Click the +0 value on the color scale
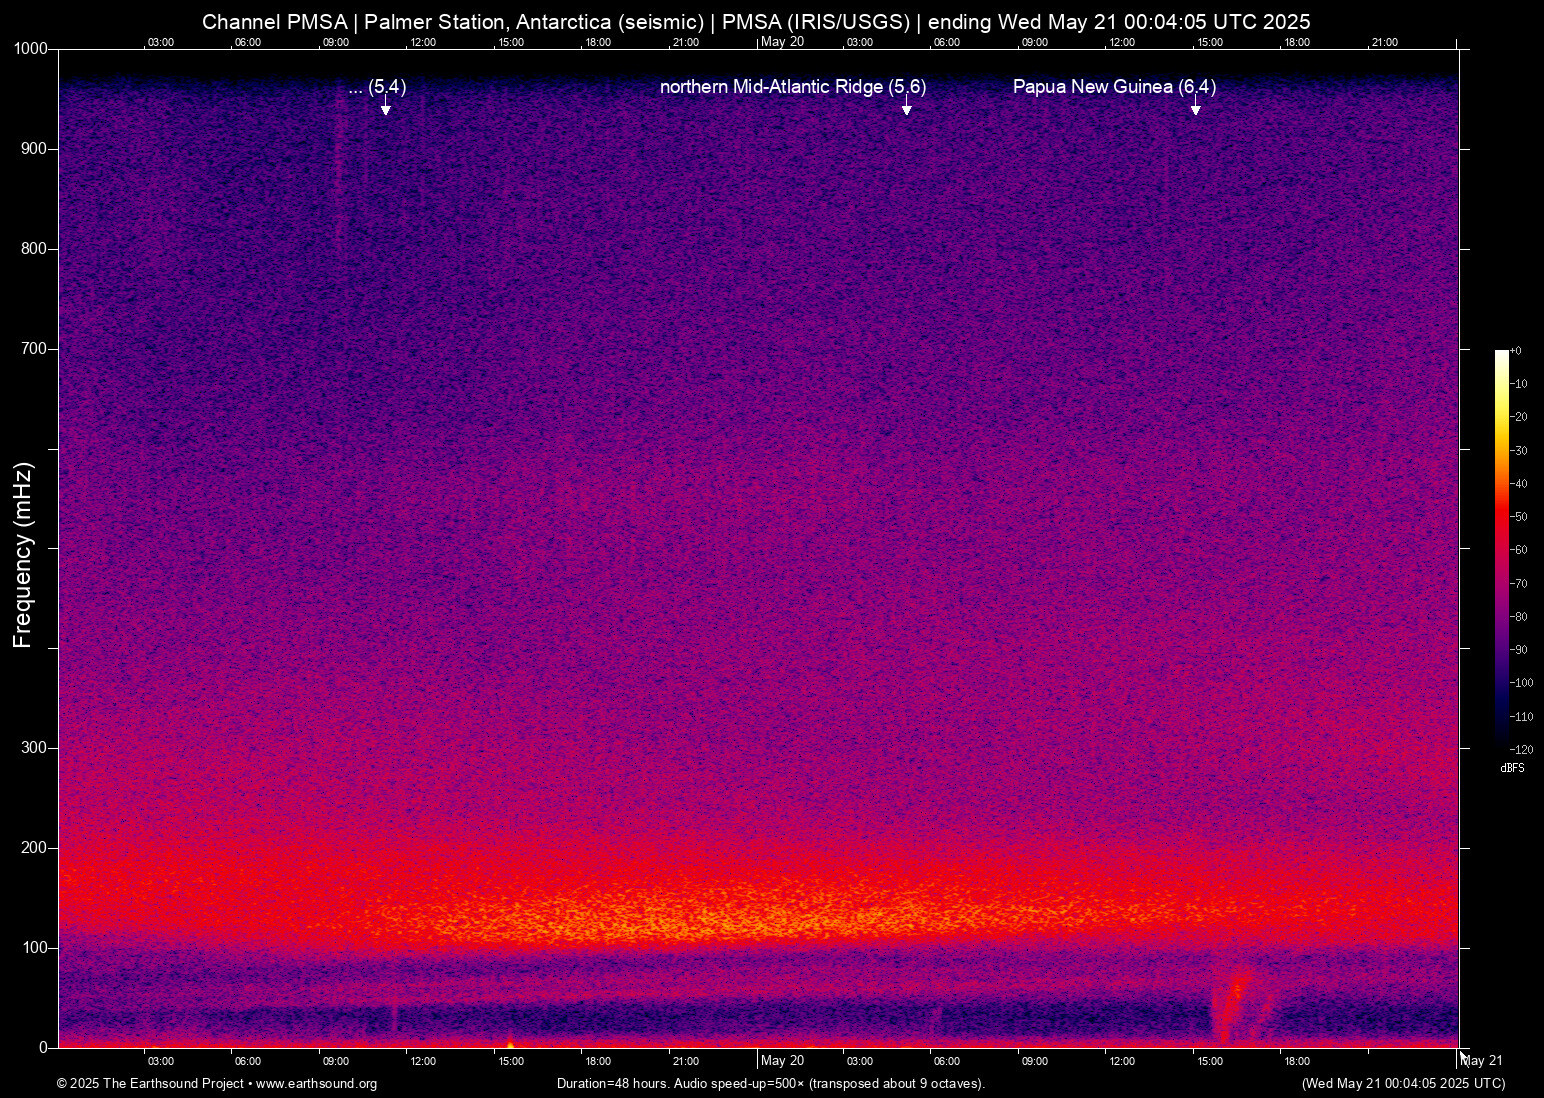 [x=1516, y=351]
